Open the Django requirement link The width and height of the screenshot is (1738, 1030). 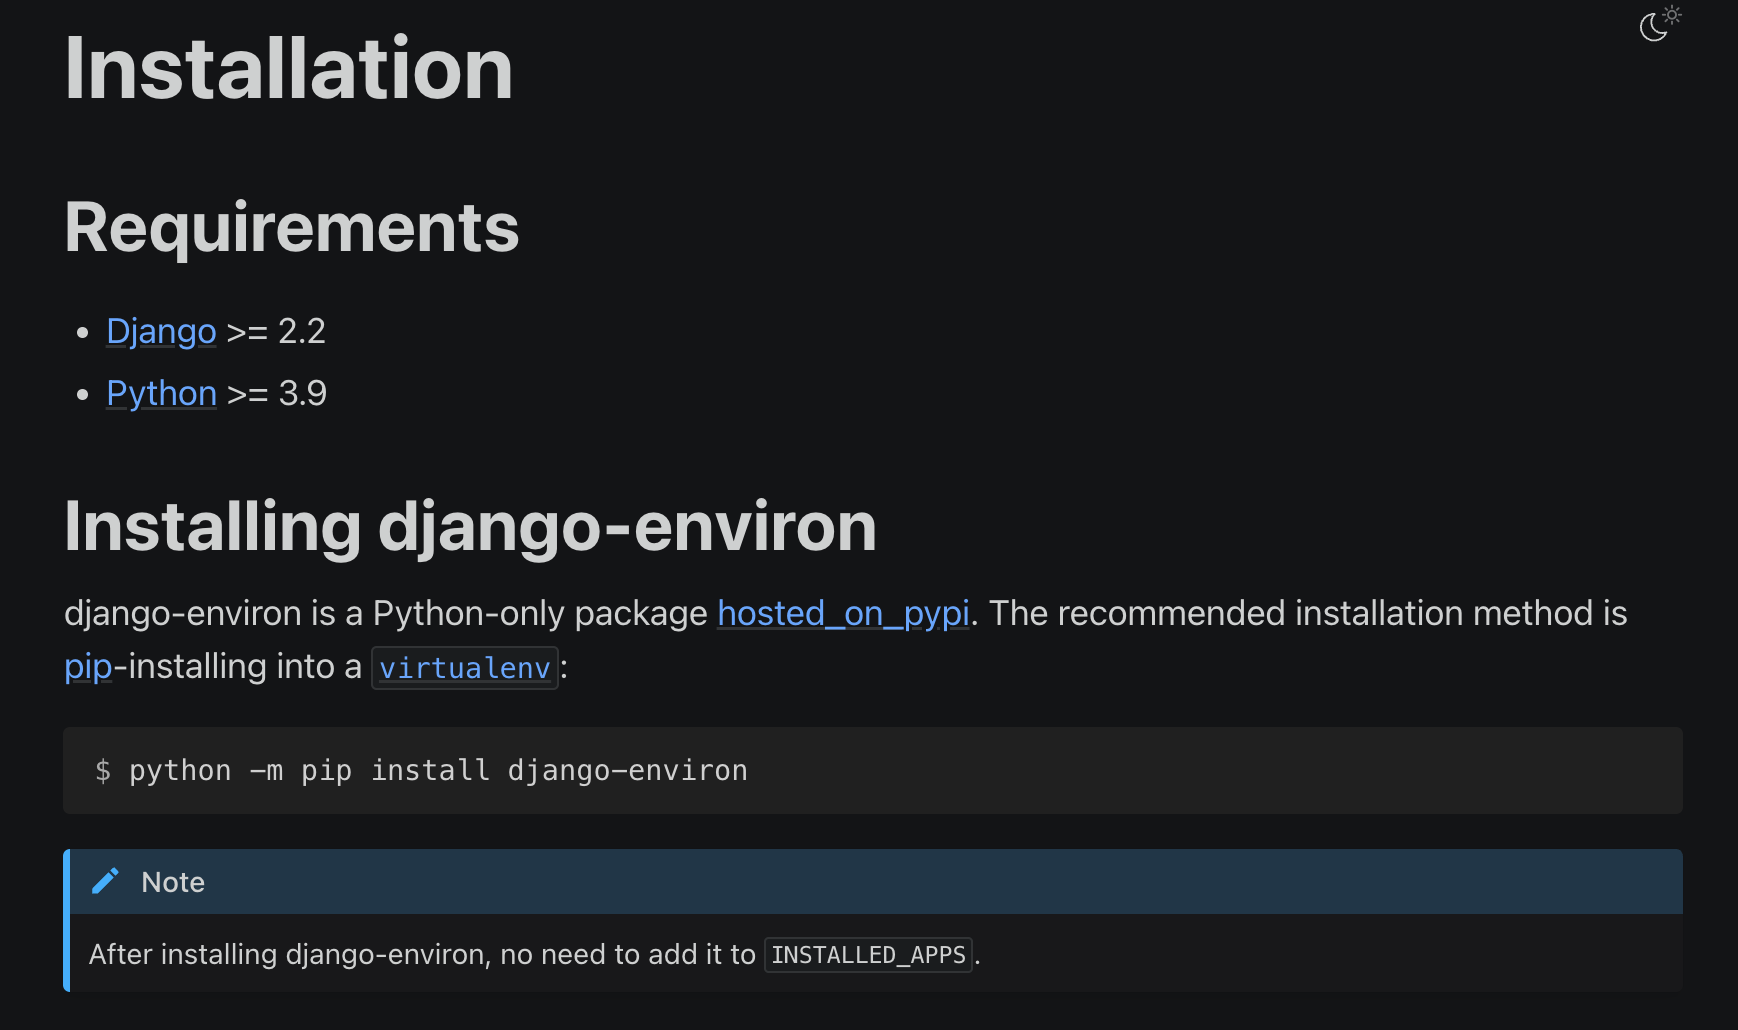point(161,331)
